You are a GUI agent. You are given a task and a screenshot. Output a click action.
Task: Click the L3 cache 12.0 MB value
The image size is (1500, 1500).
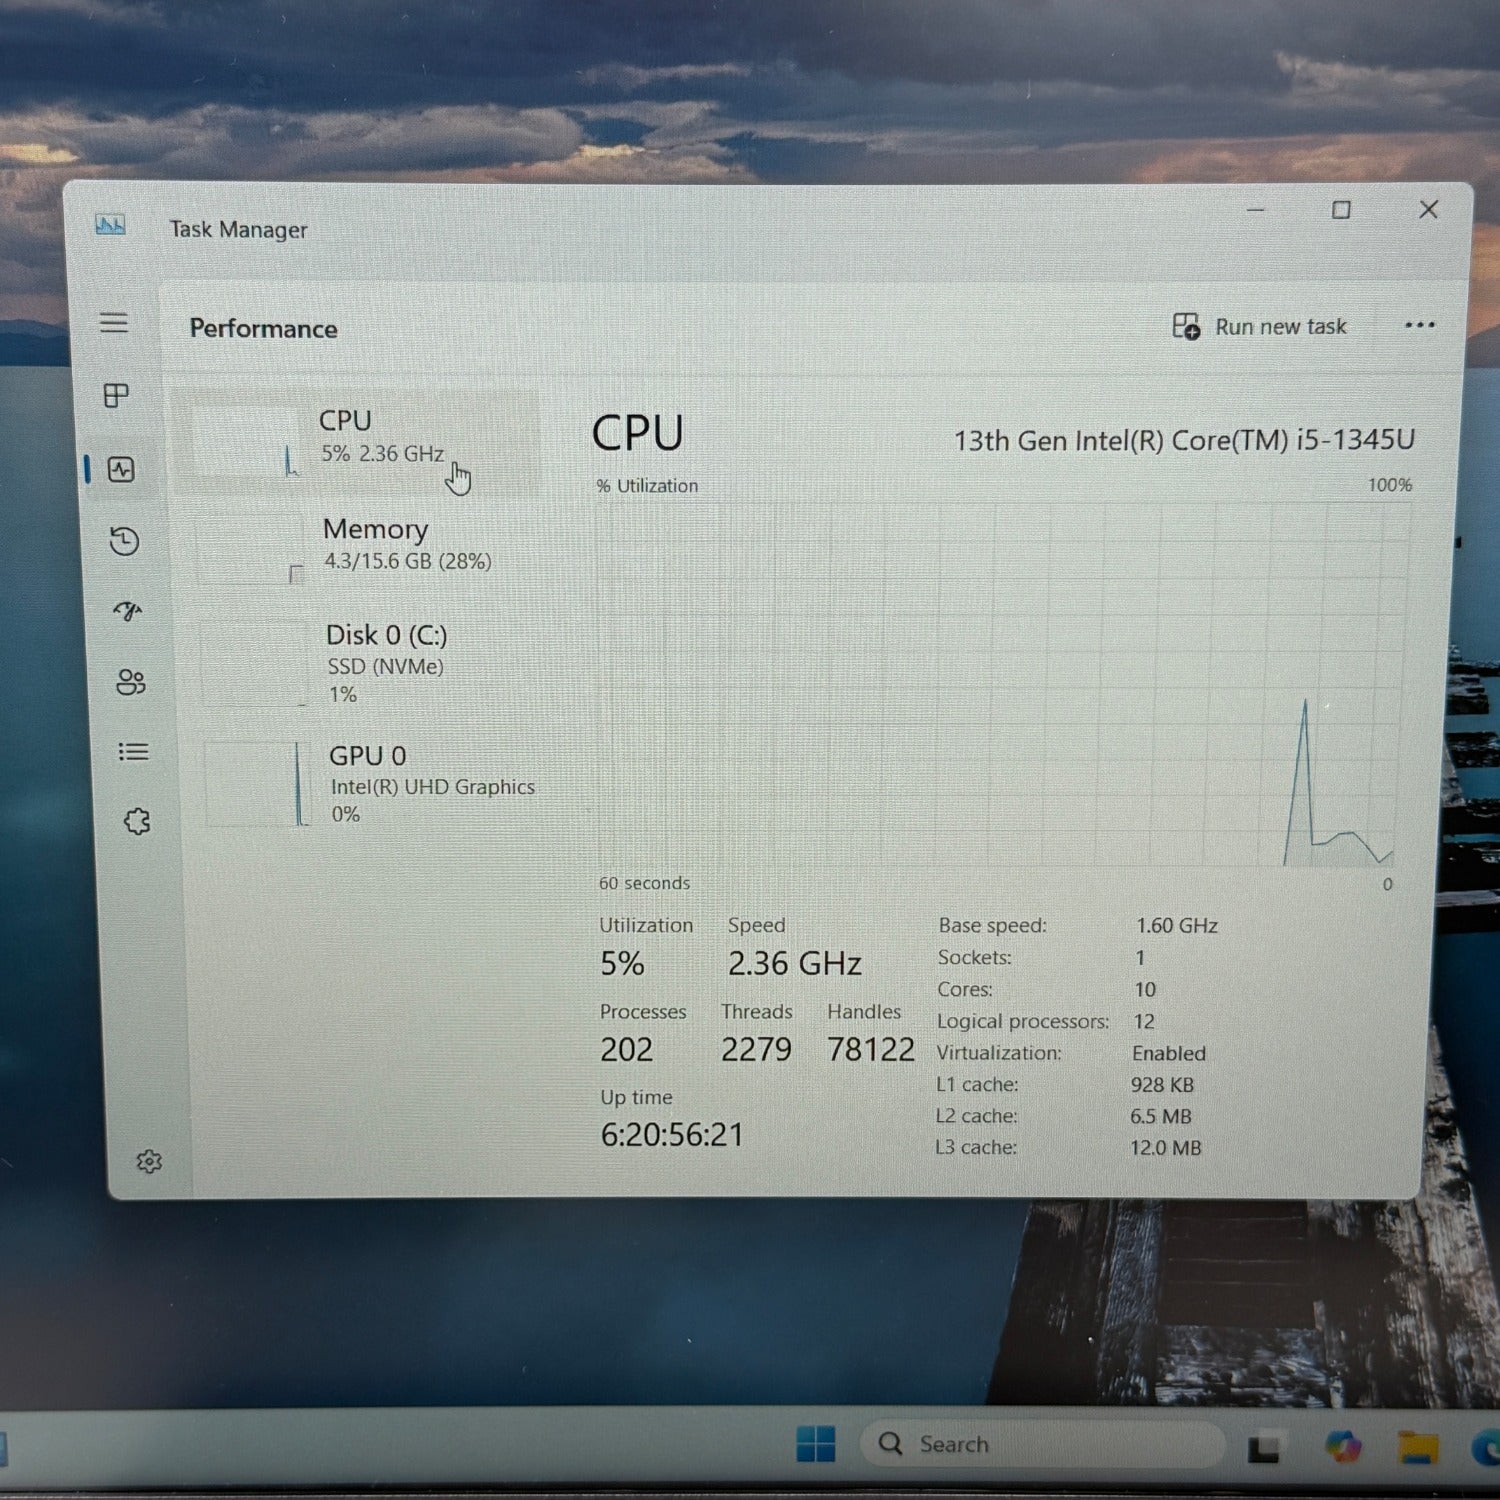1165,1148
